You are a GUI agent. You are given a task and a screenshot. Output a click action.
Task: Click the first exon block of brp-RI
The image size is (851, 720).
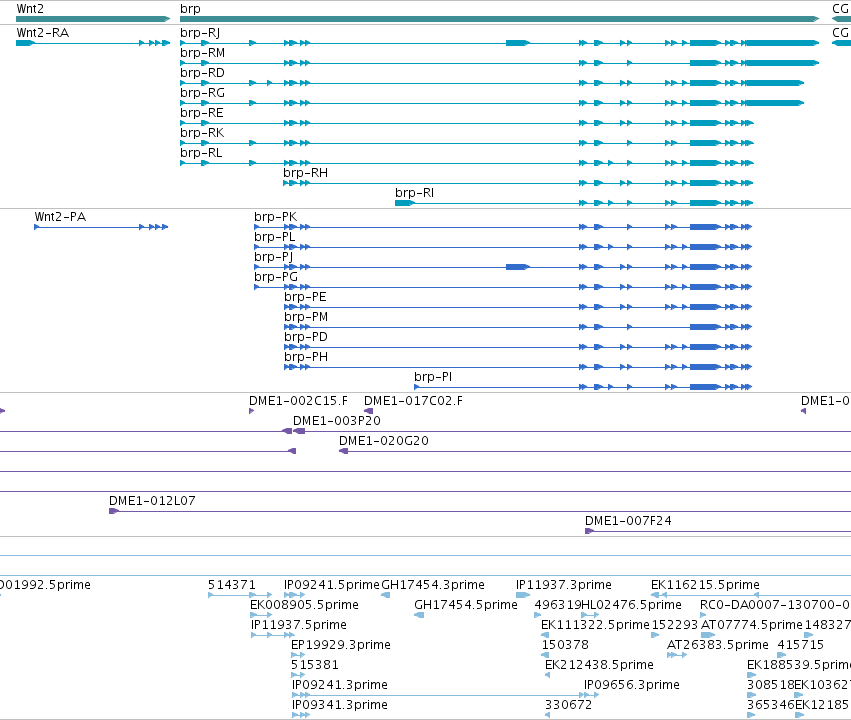404,203
